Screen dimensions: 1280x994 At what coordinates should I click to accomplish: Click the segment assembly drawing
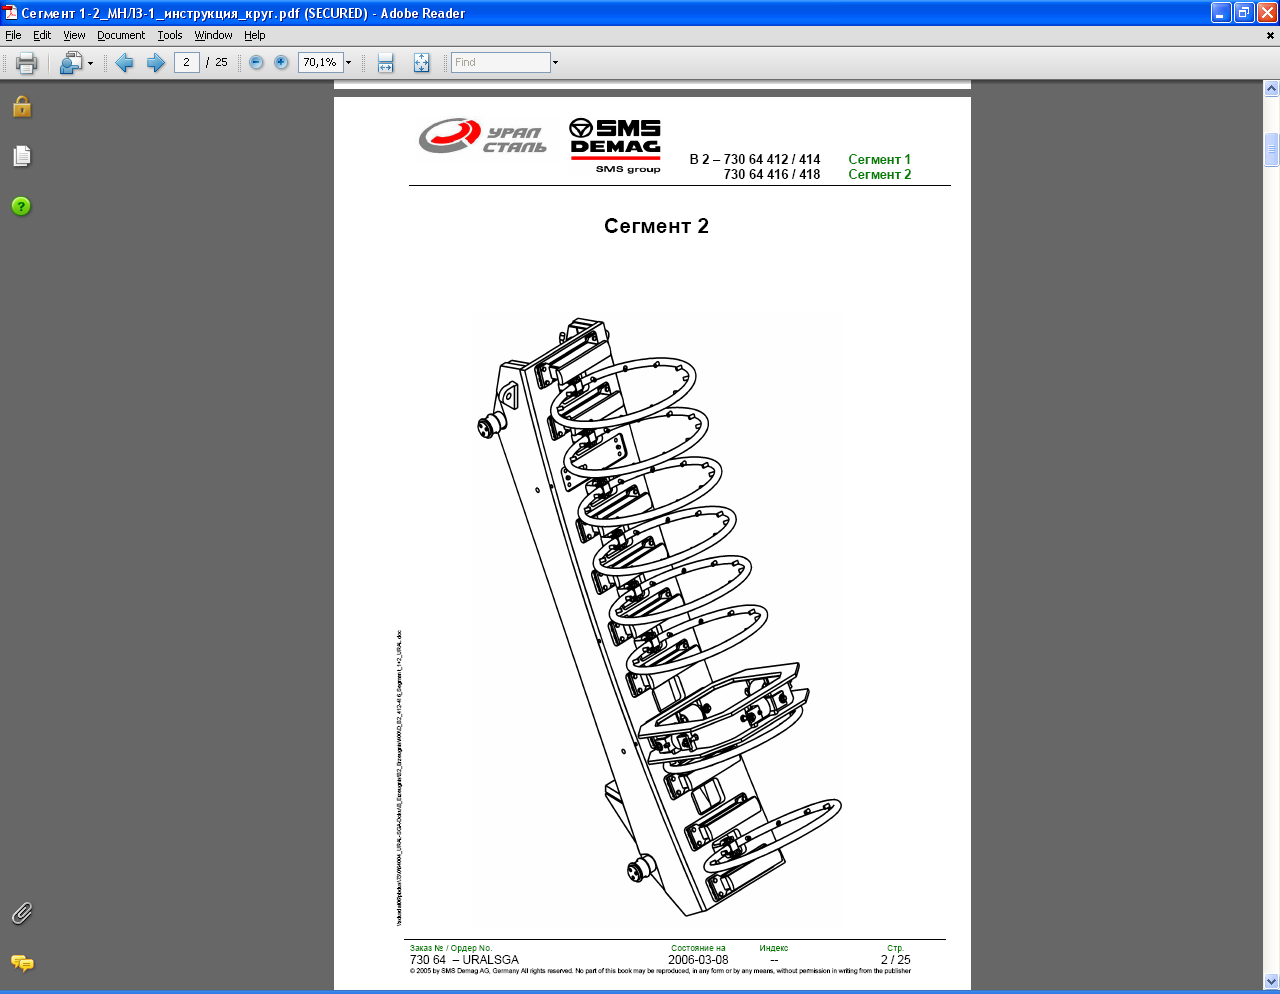pos(658,615)
